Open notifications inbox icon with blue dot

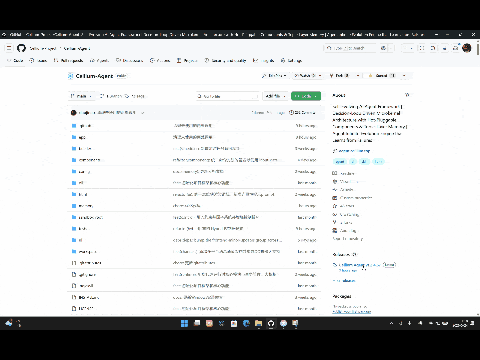click(456, 48)
